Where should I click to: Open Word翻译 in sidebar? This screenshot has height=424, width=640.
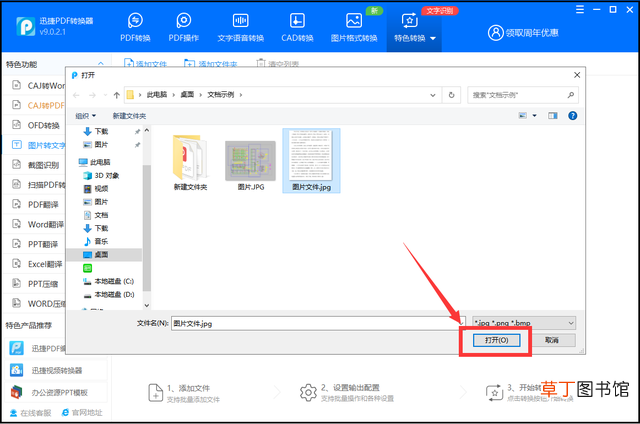click(38, 224)
